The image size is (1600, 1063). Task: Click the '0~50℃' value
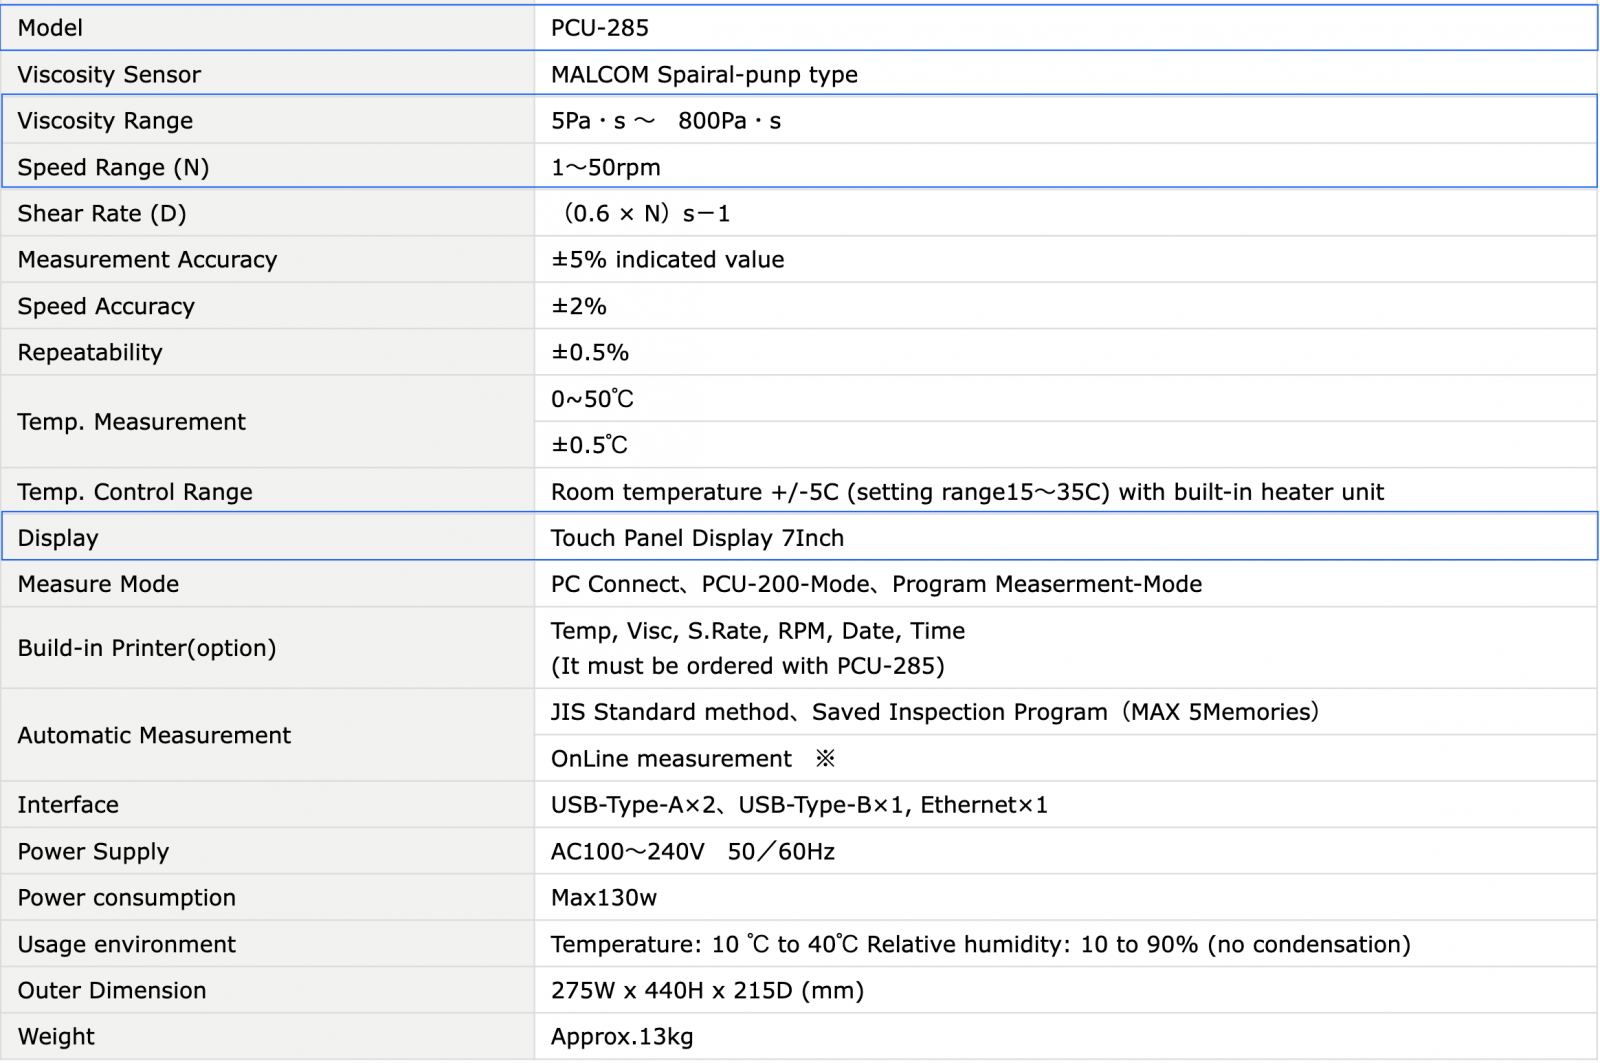click(592, 400)
